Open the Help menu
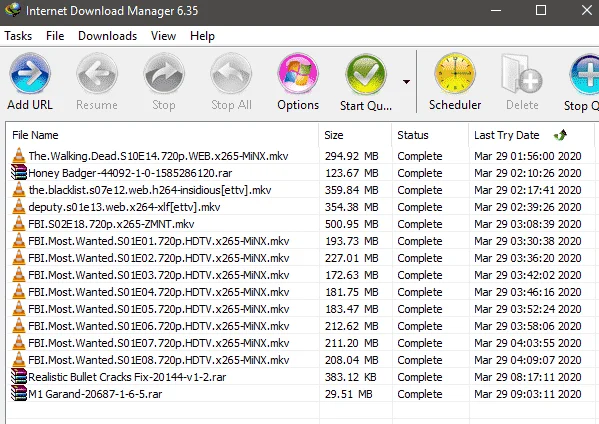This screenshot has height=424, width=599. click(x=202, y=36)
